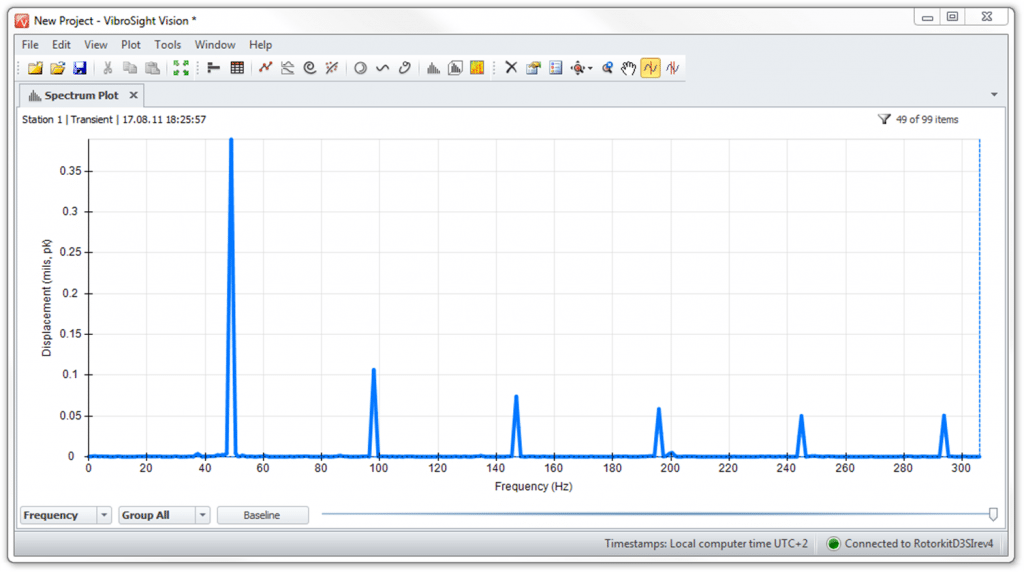Click the spectrum bars plot icon
The height and width of the screenshot is (572, 1024).
(433, 68)
